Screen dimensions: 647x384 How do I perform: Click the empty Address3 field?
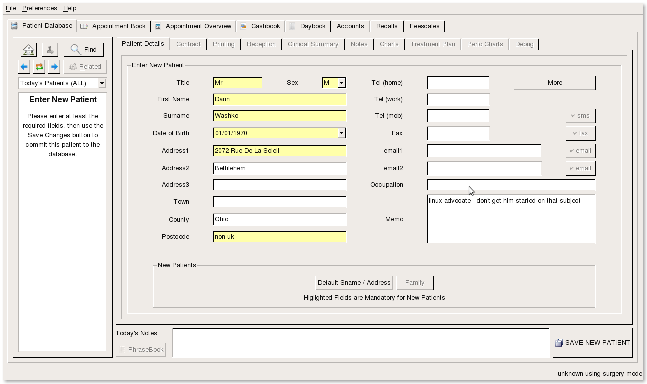coord(279,185)
